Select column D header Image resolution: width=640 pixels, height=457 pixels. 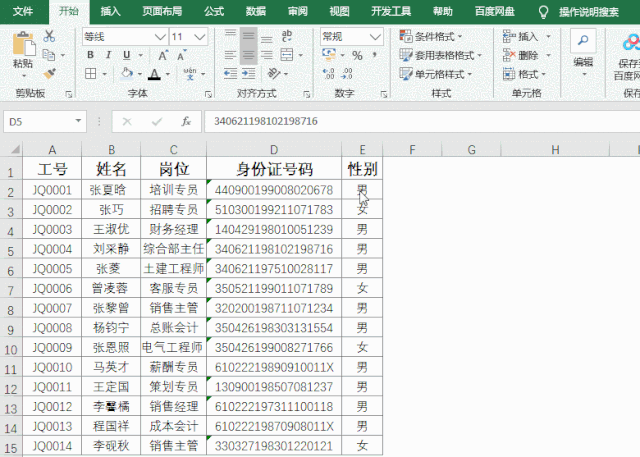coord(274,150)
